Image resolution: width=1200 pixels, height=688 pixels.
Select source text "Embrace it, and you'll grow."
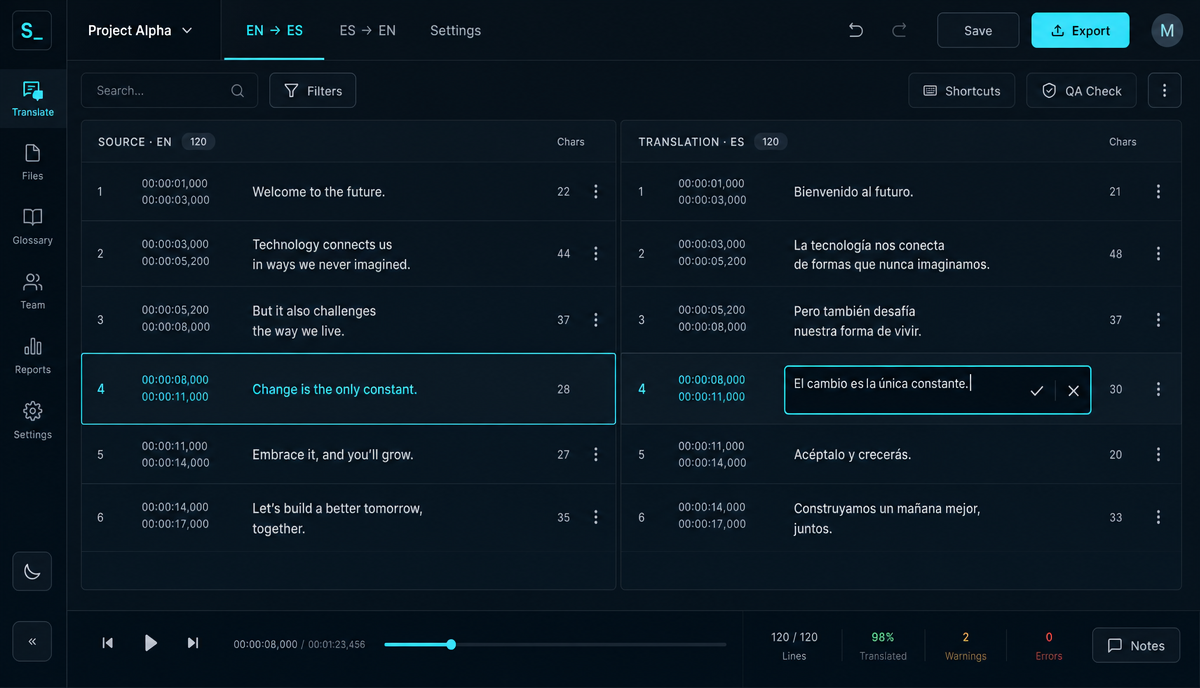pos(332,455)
